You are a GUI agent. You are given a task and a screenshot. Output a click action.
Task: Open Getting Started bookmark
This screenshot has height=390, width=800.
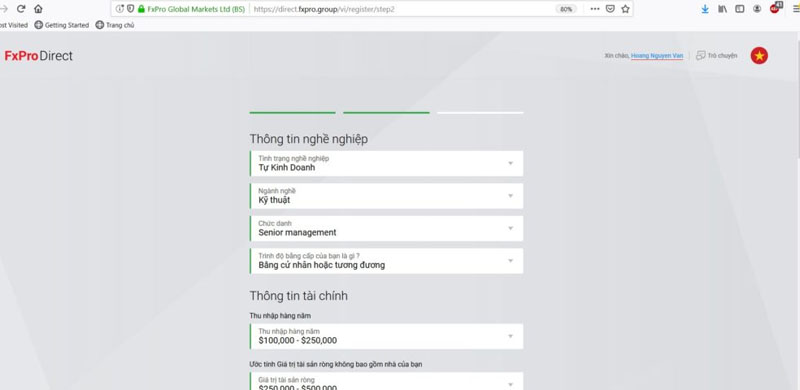(62, 25)
